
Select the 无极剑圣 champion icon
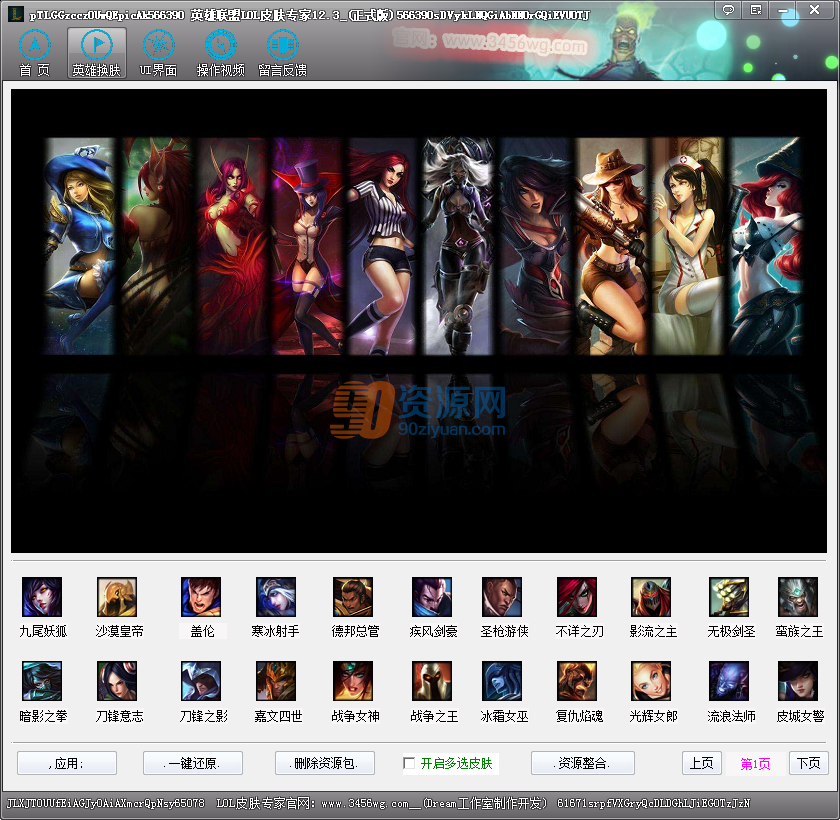tap(729, 597)
